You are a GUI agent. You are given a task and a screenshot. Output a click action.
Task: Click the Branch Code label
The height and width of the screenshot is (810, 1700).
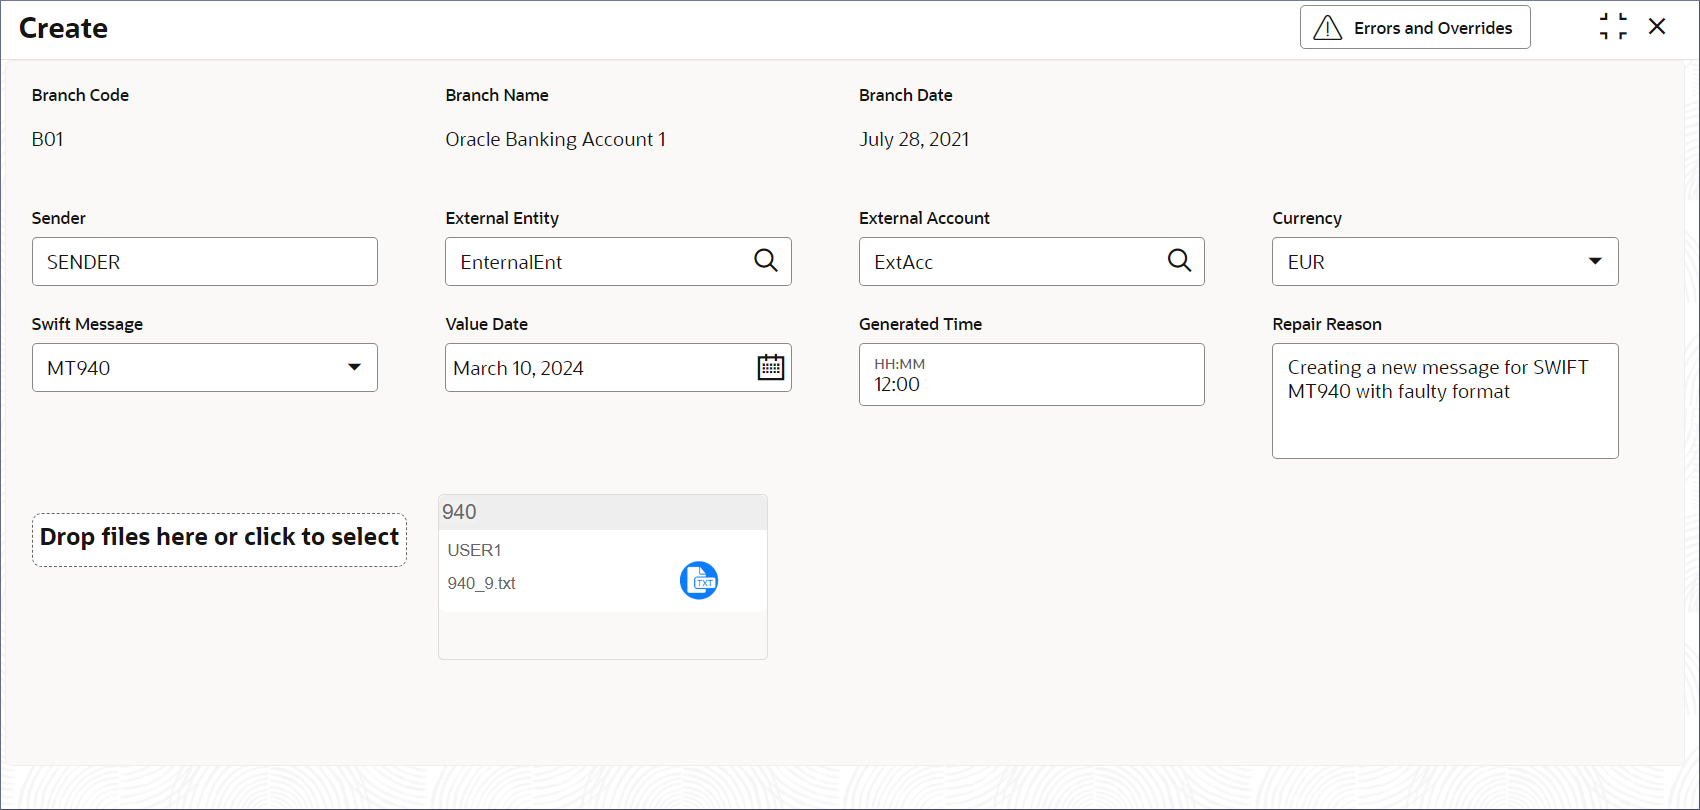81,95
